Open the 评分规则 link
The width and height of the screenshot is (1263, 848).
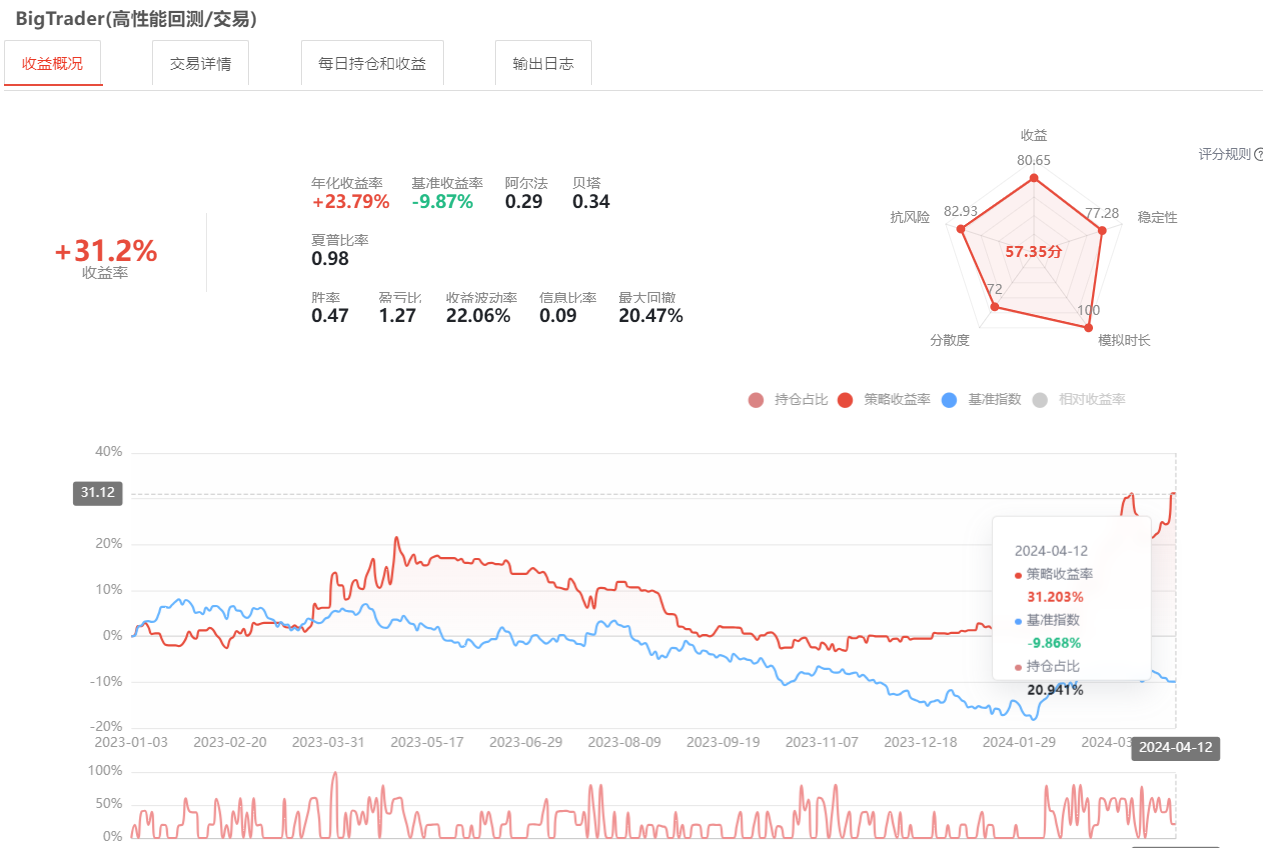[1224, 155]
